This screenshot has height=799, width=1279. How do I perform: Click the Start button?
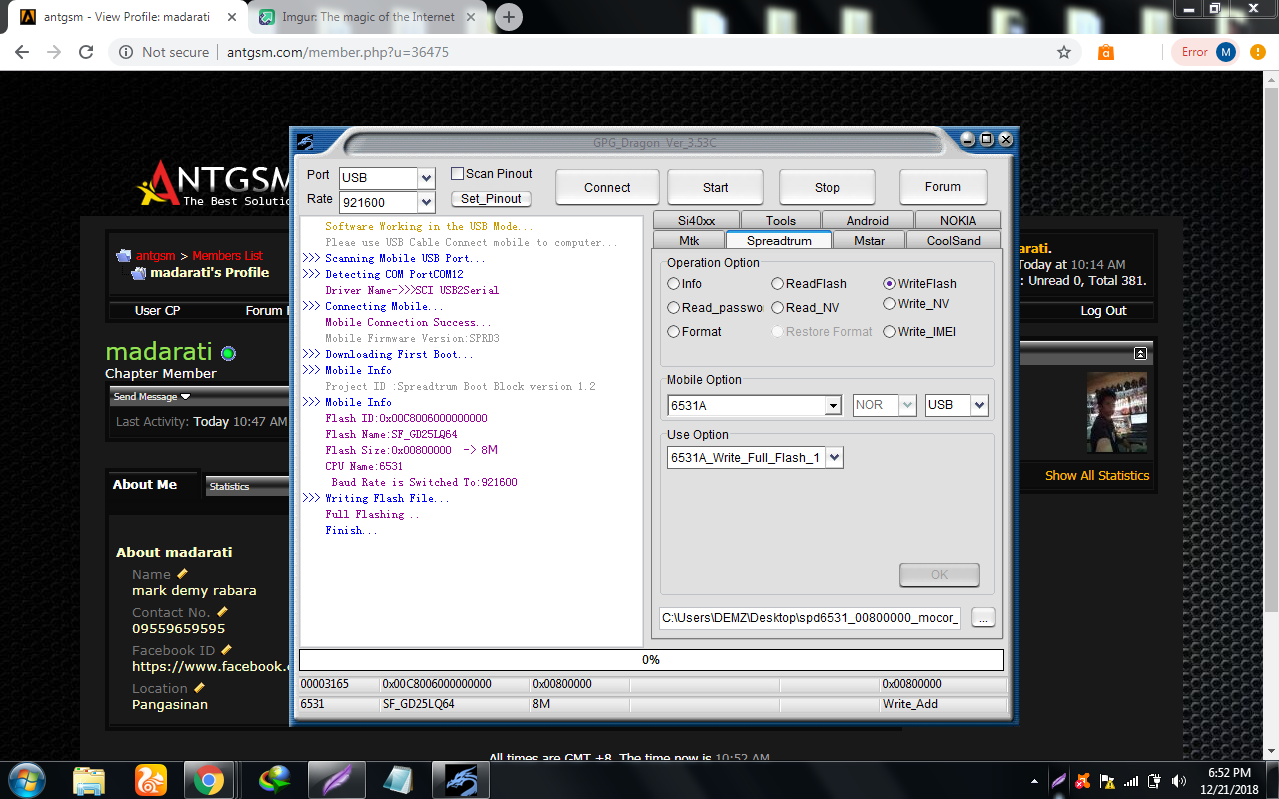pyautogui.click(x=715, y=187)
